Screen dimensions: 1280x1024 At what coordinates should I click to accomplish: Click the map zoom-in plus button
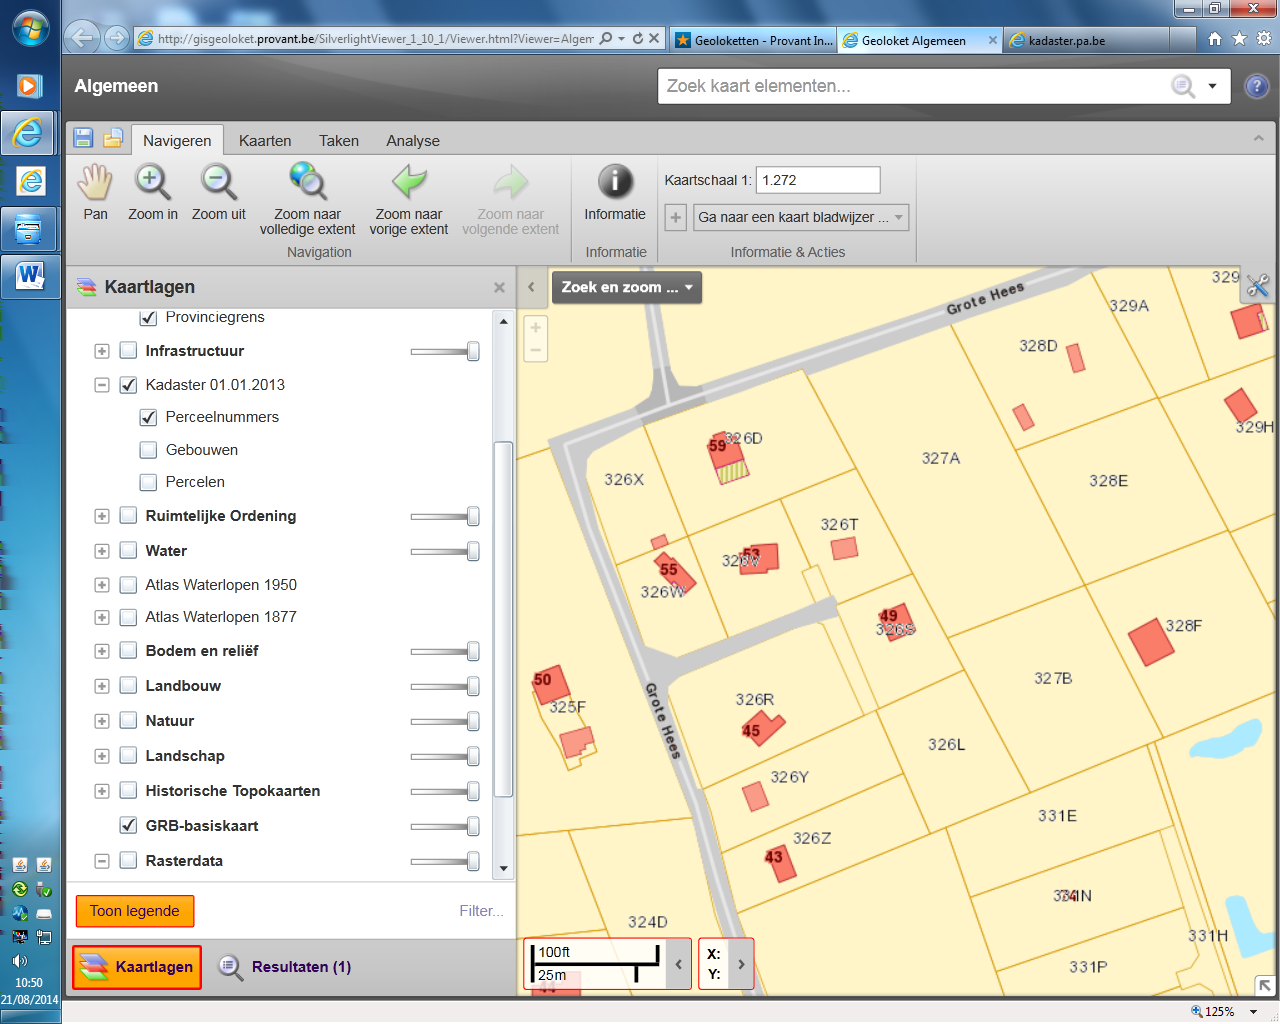(535, 327)
